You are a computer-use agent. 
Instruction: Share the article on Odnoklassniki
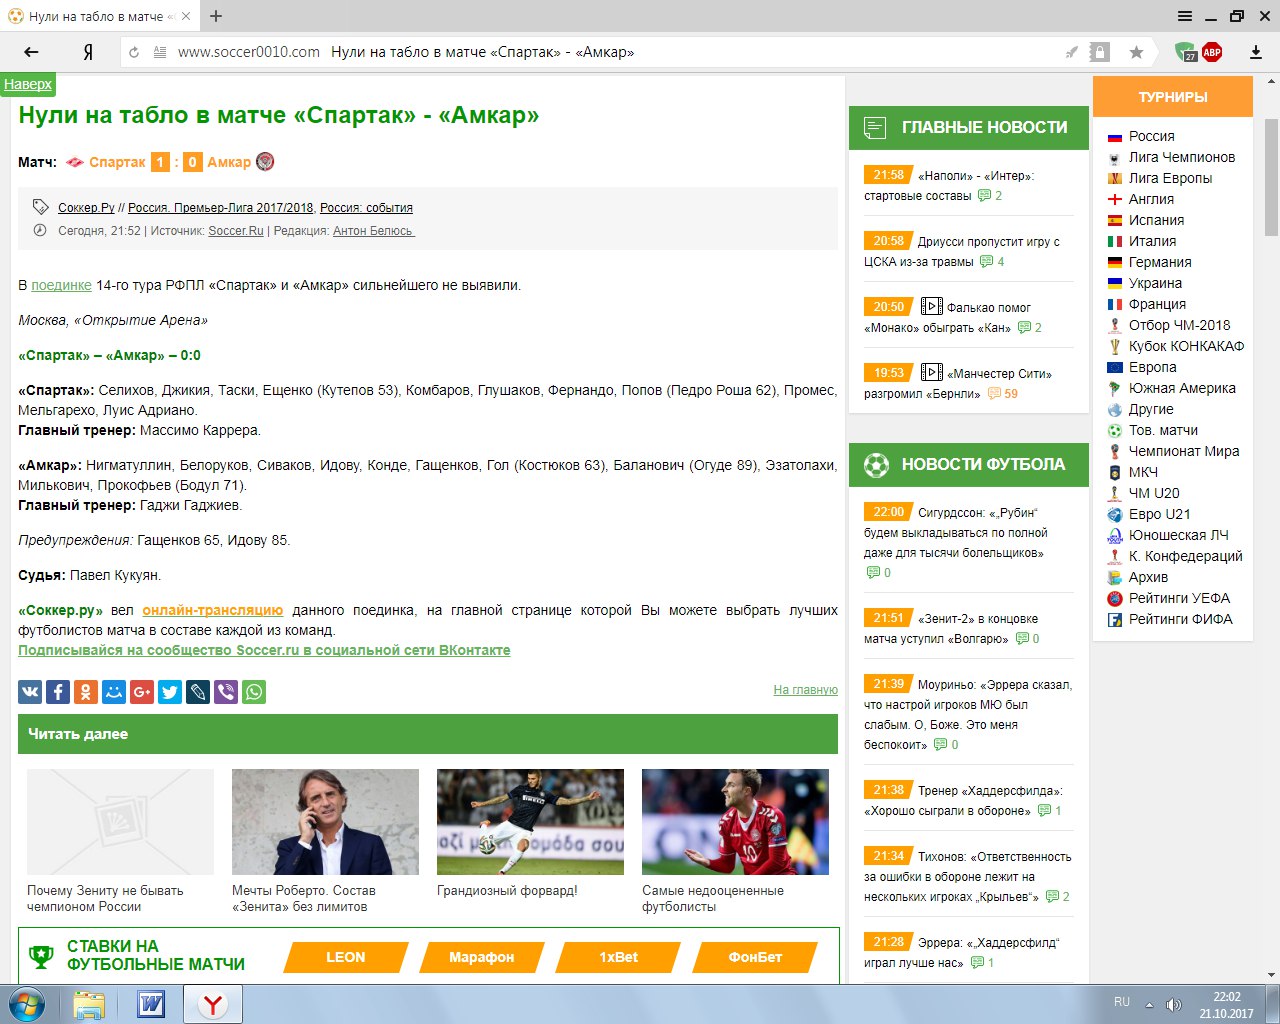click(86, 691)
